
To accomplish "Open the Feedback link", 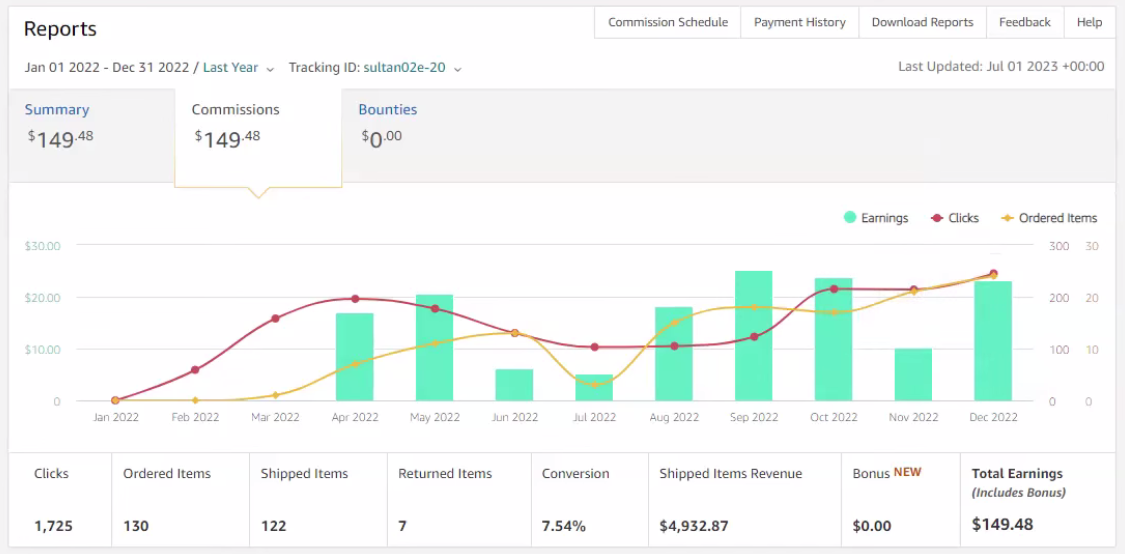I will [1025, 22].
